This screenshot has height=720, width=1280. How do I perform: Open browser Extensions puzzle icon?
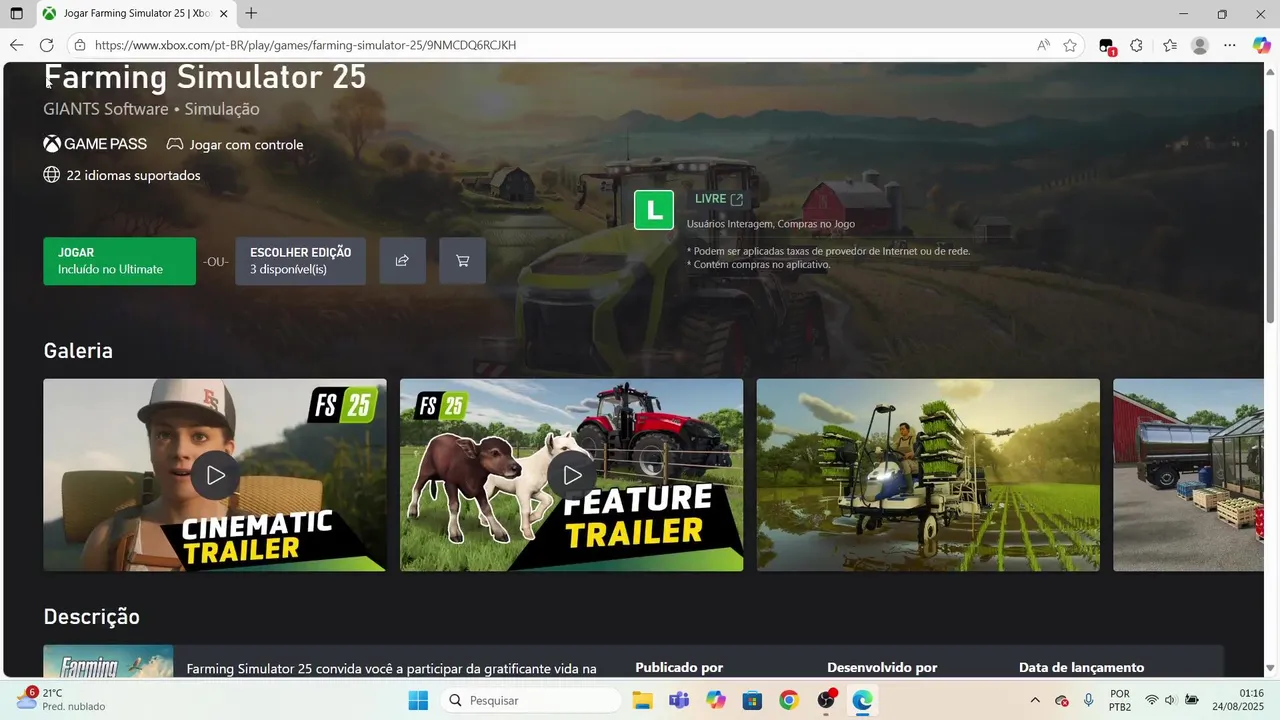pos(1137,45)
